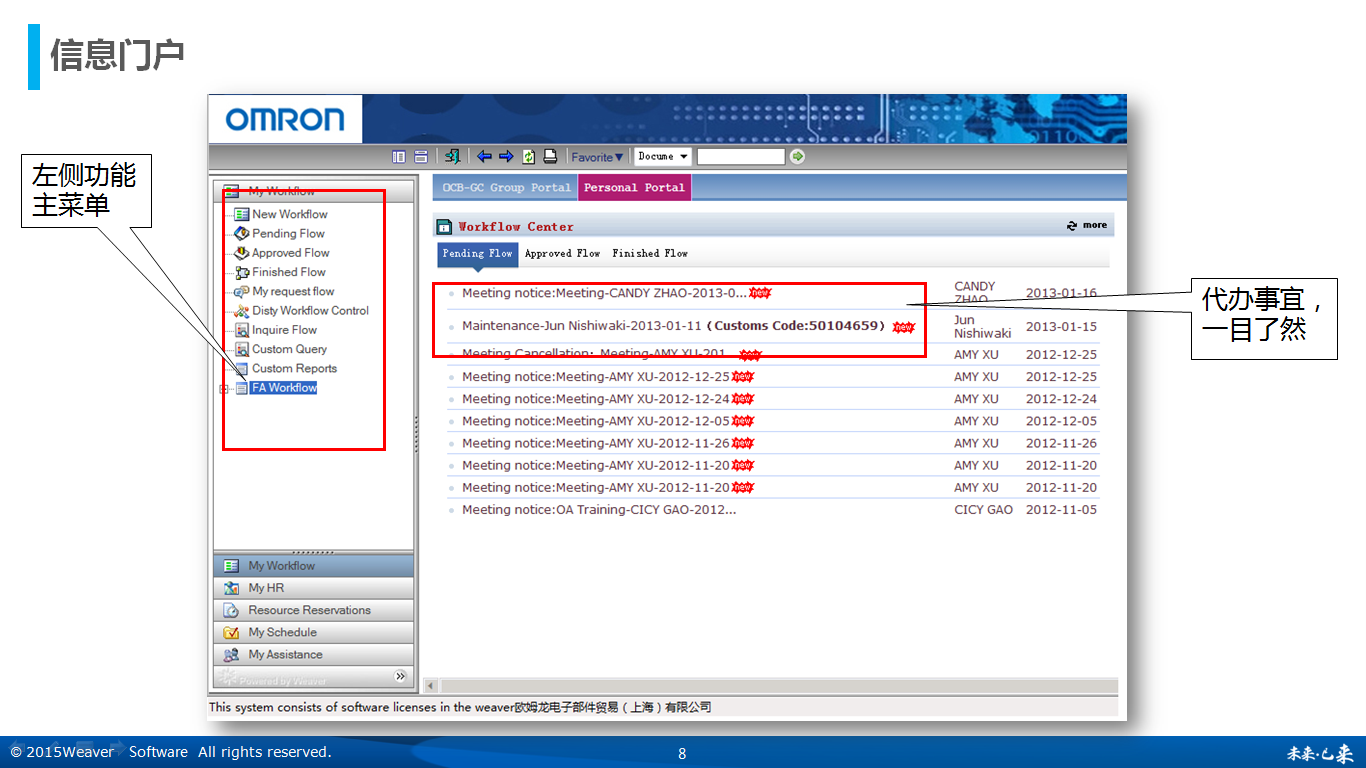Toggle the top banner layout icon
Viewport: 1366px width, 768px height.
420,157
